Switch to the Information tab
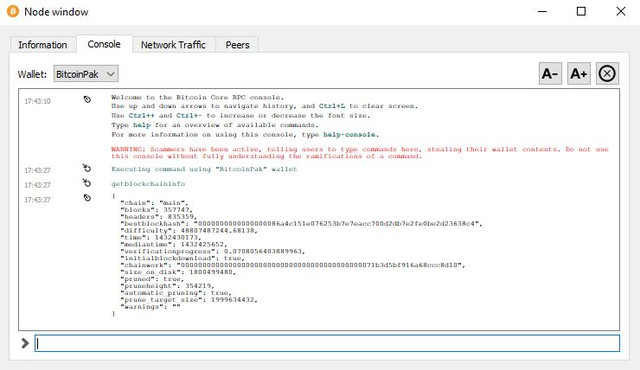The image size is (640, 370). pyautogui.click(x=43, y=45)
